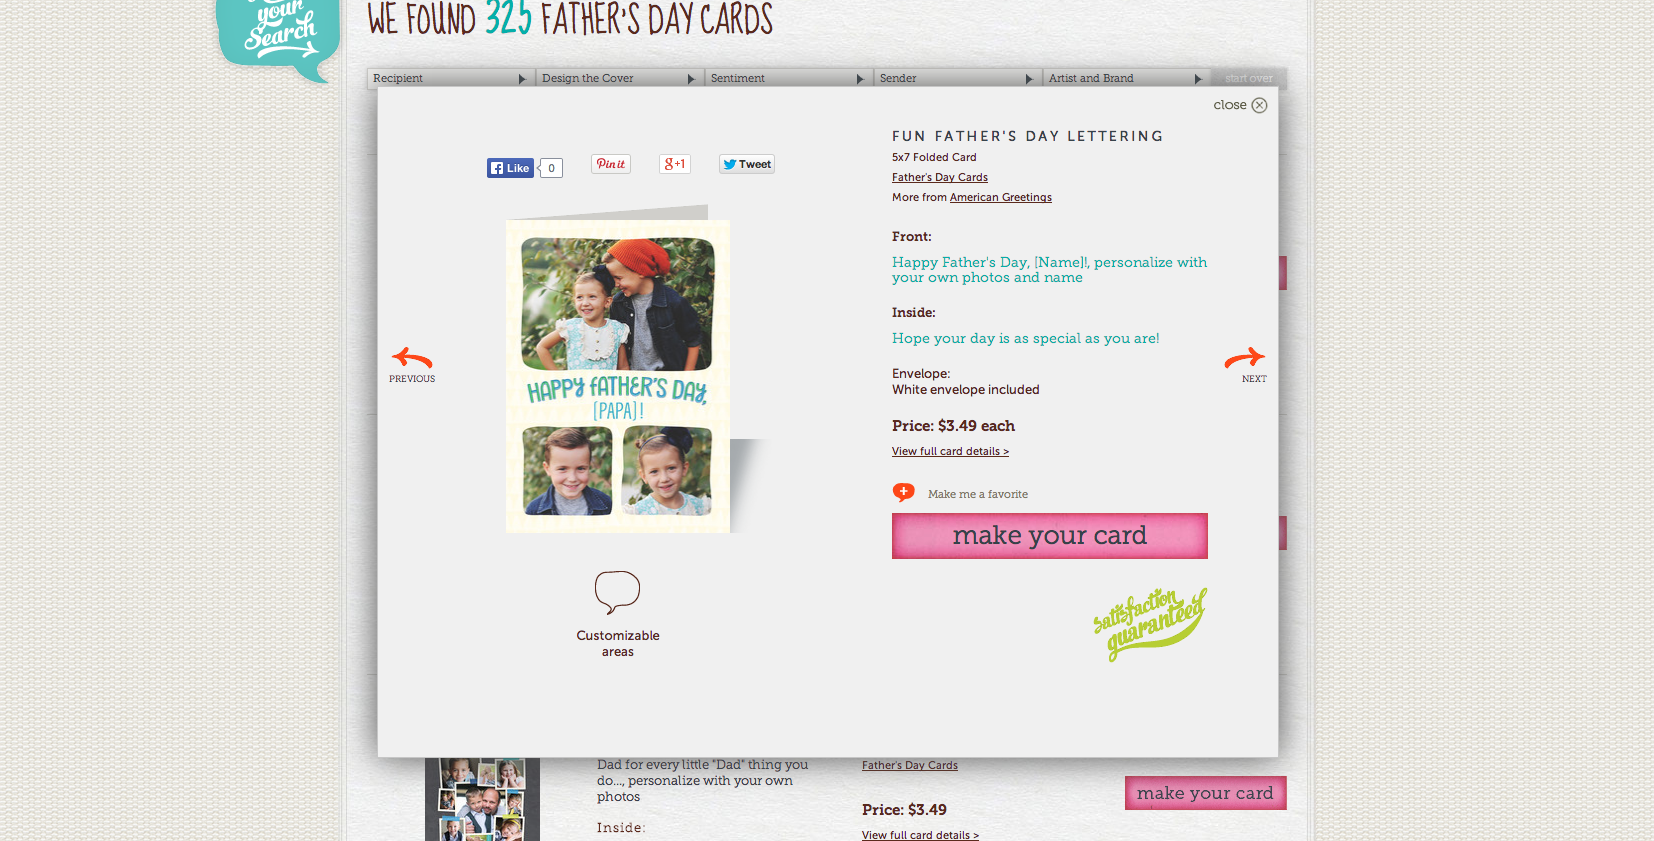Click the Father's Day Cards link in popup

[940, 177]
